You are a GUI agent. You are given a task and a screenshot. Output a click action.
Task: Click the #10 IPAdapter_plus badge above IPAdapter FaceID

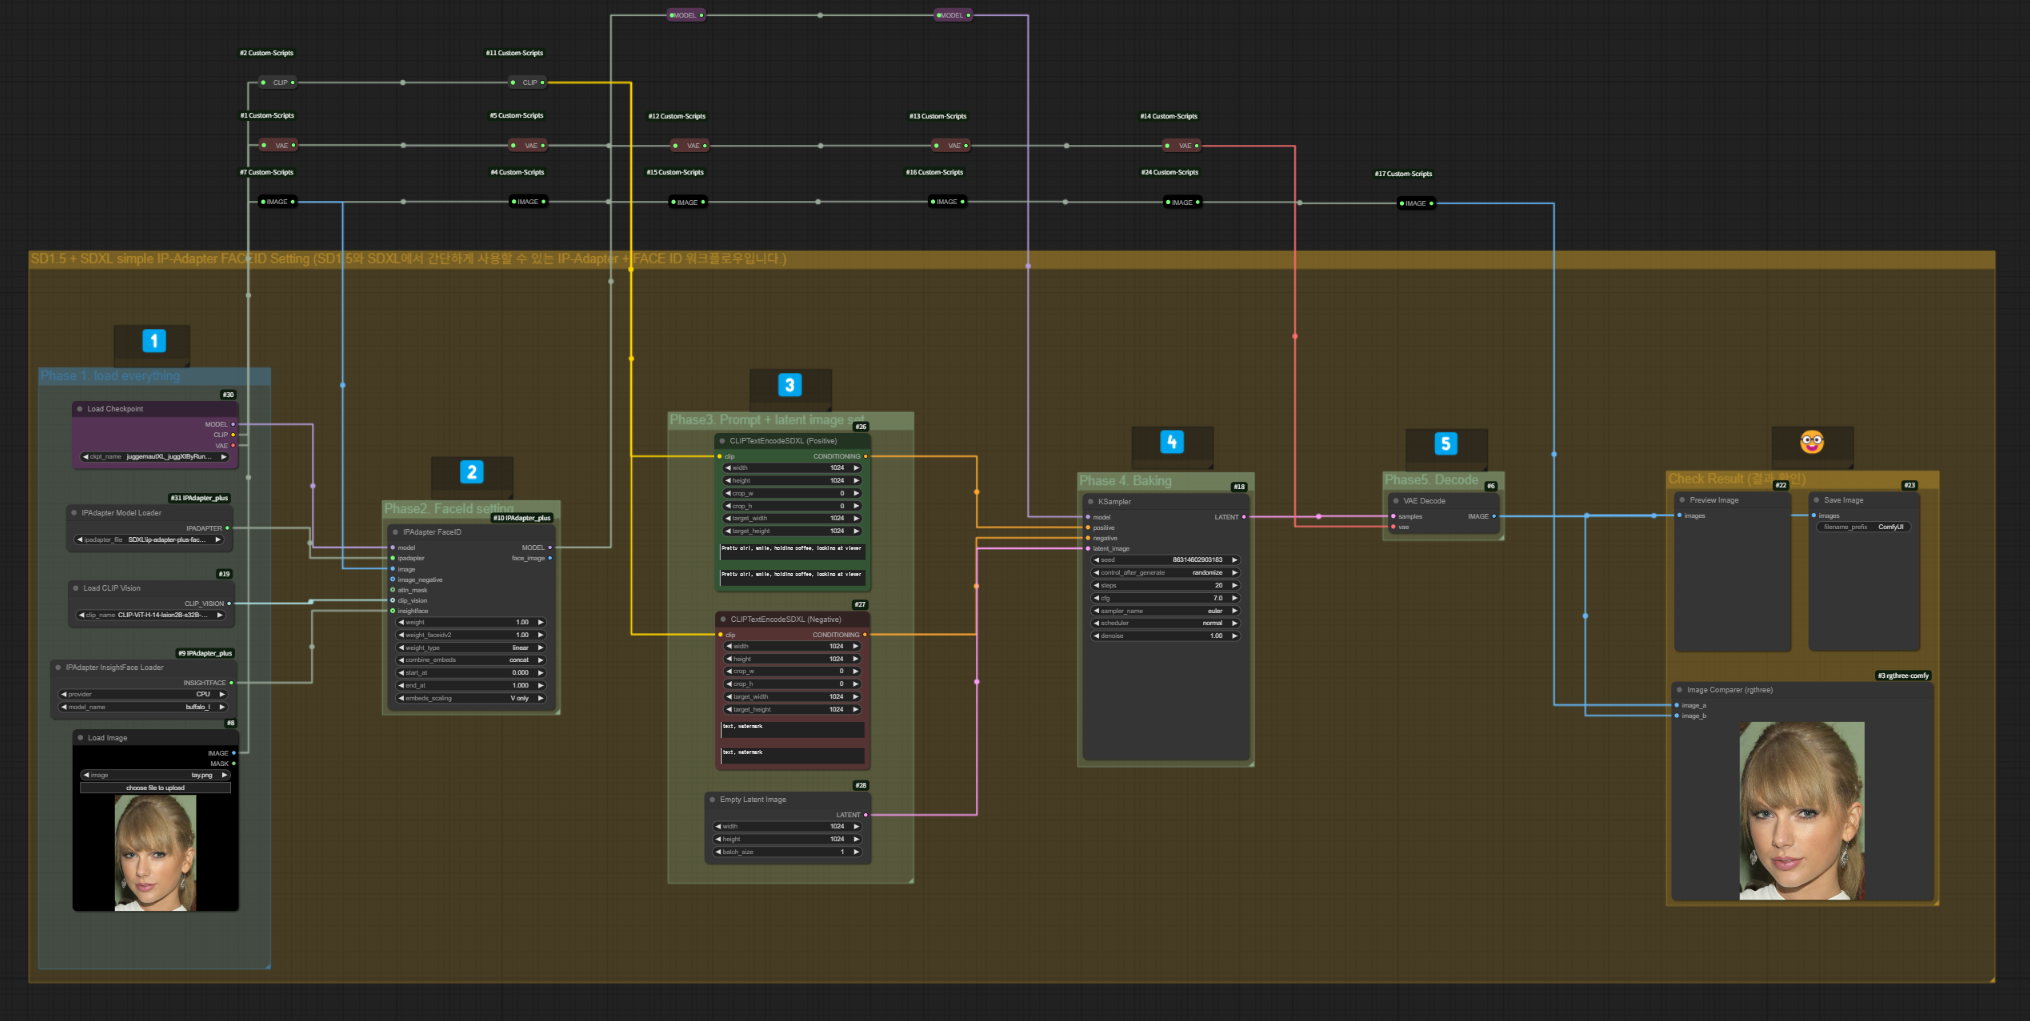pos(522,518)
